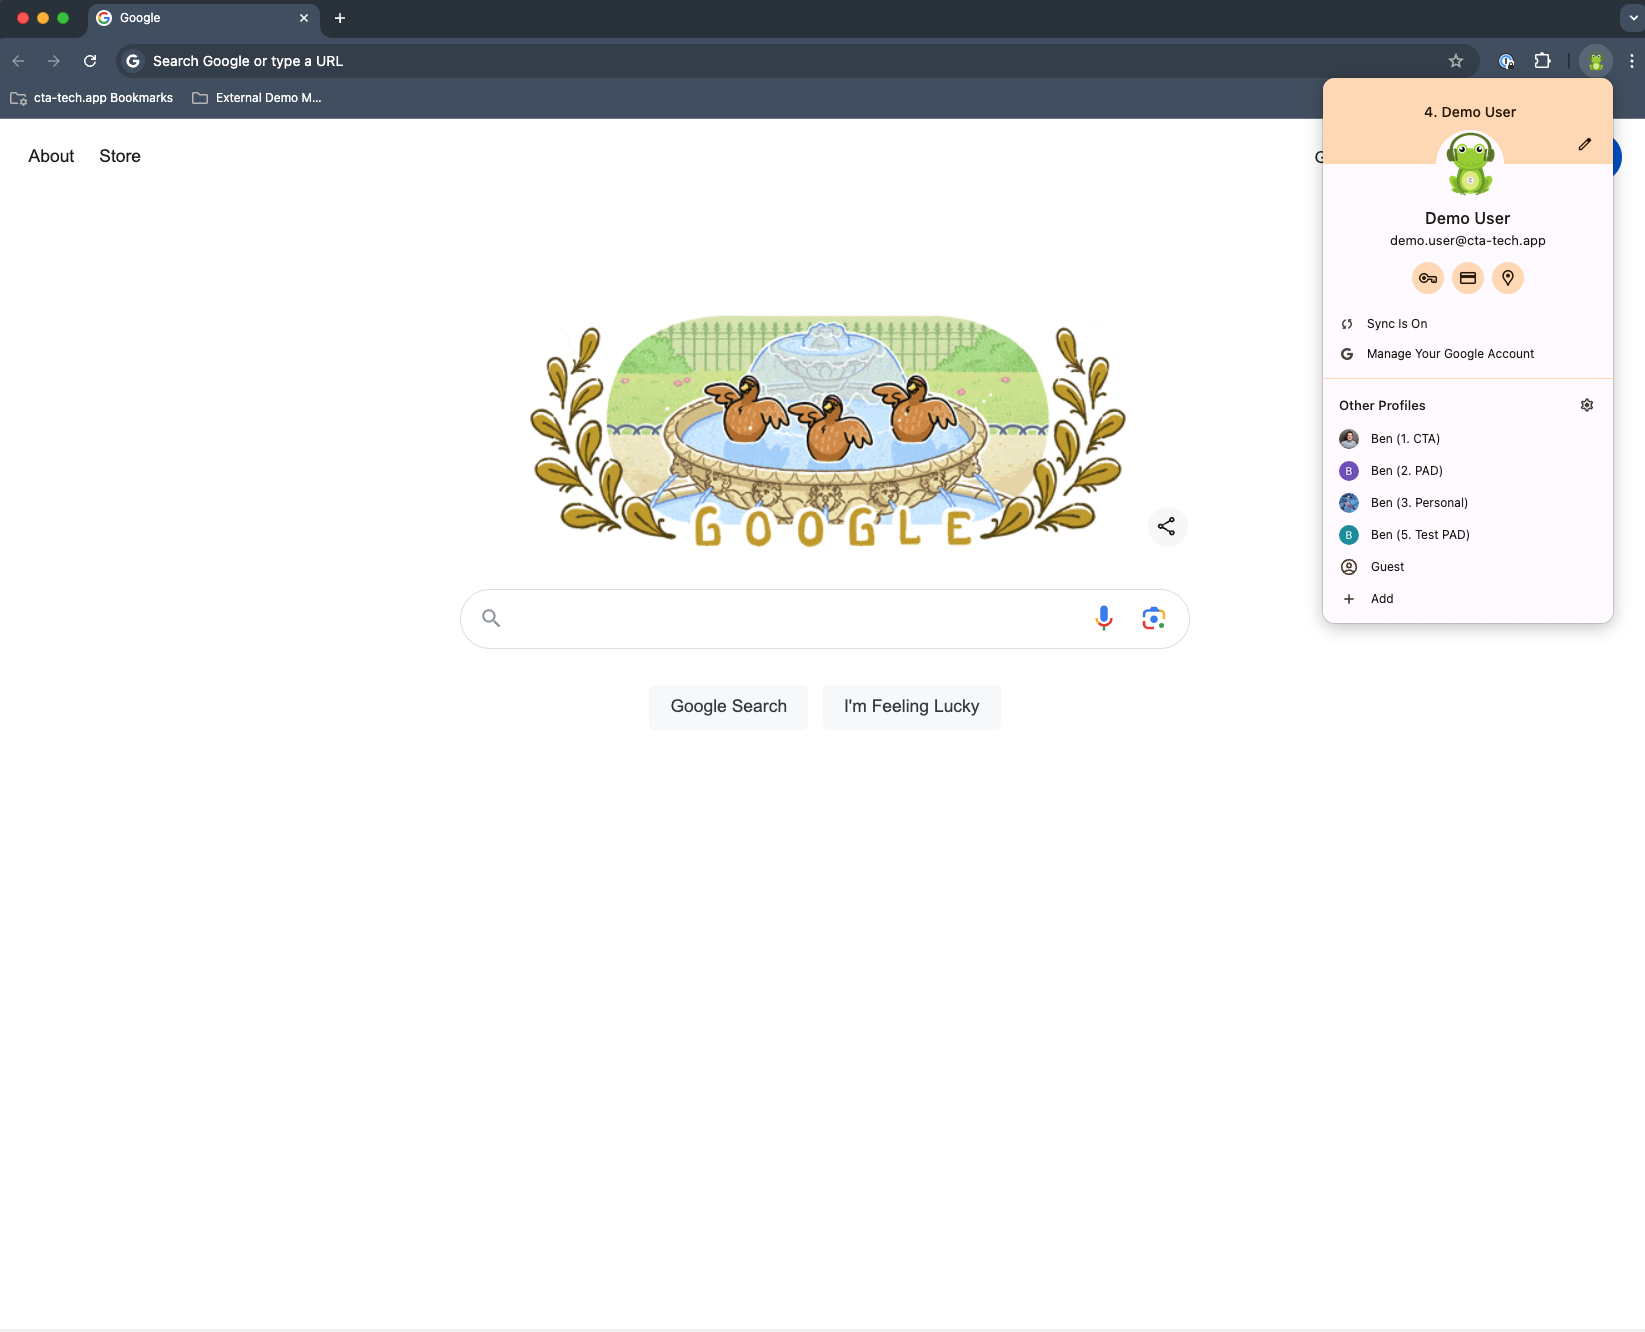Viewport: 1645px width, 1332px height.
Task: Open External Demo bookmarks folder
Action: coord(257,98)
